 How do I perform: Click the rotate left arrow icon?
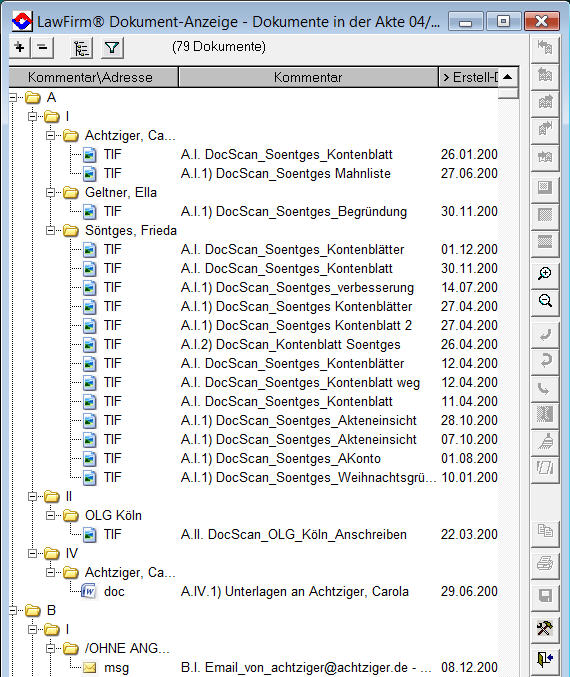(x=545, y=334)
